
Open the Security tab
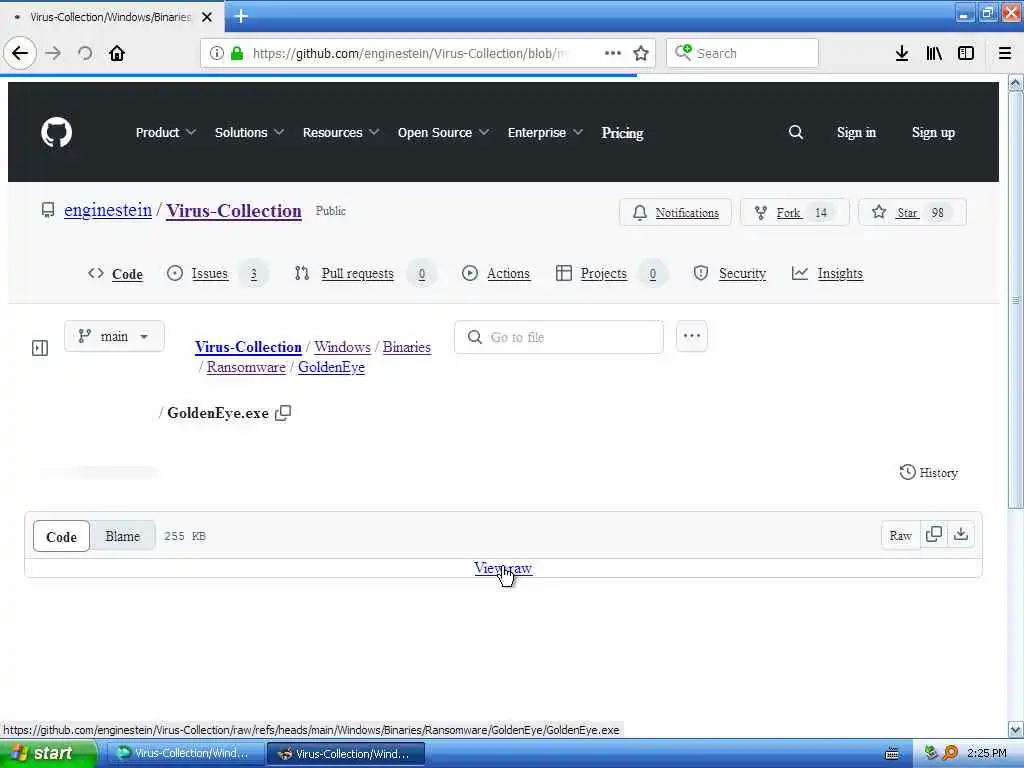click(x=729, y=274)
